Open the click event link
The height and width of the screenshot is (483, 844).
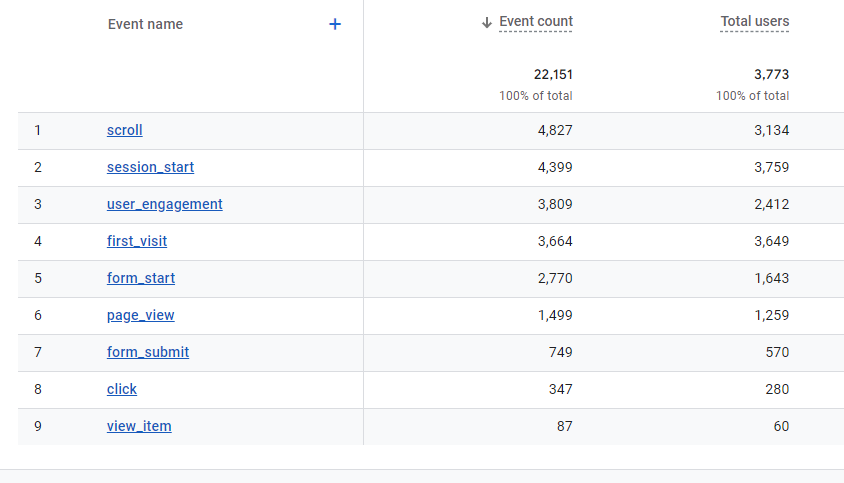[x=122, y=389]
